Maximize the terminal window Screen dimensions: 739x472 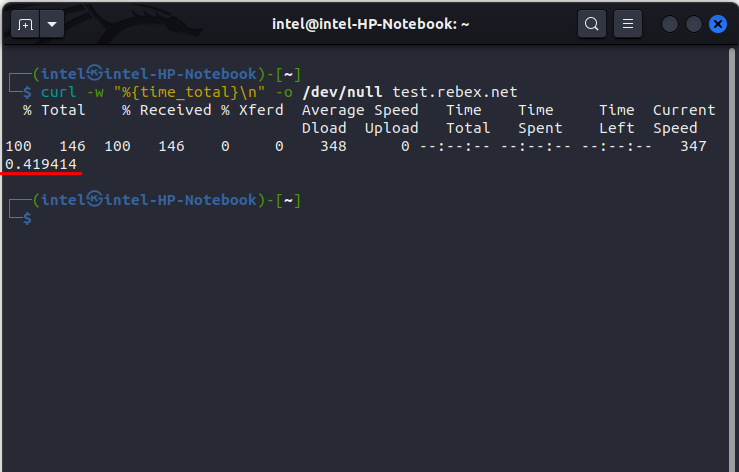(x=692, y=23)
